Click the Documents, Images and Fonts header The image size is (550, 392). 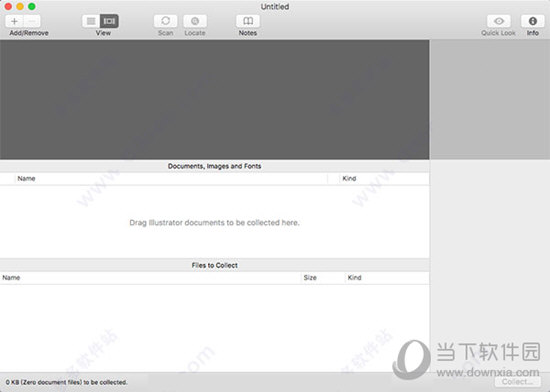(215, 166)
